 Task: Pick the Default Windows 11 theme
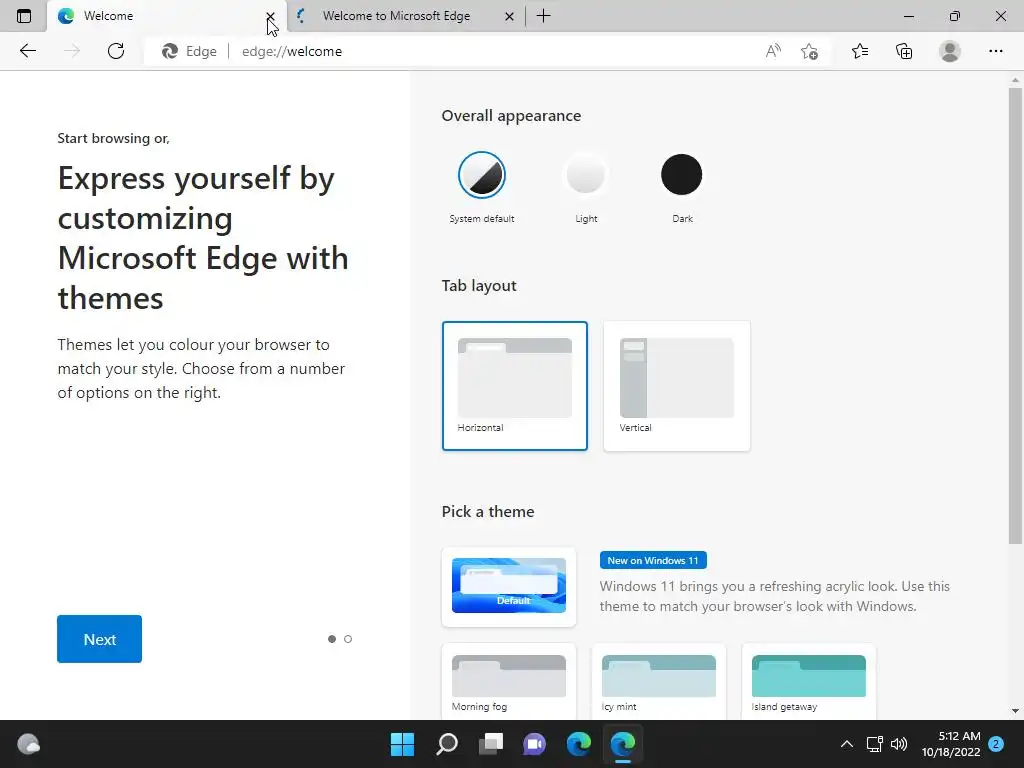509,586
